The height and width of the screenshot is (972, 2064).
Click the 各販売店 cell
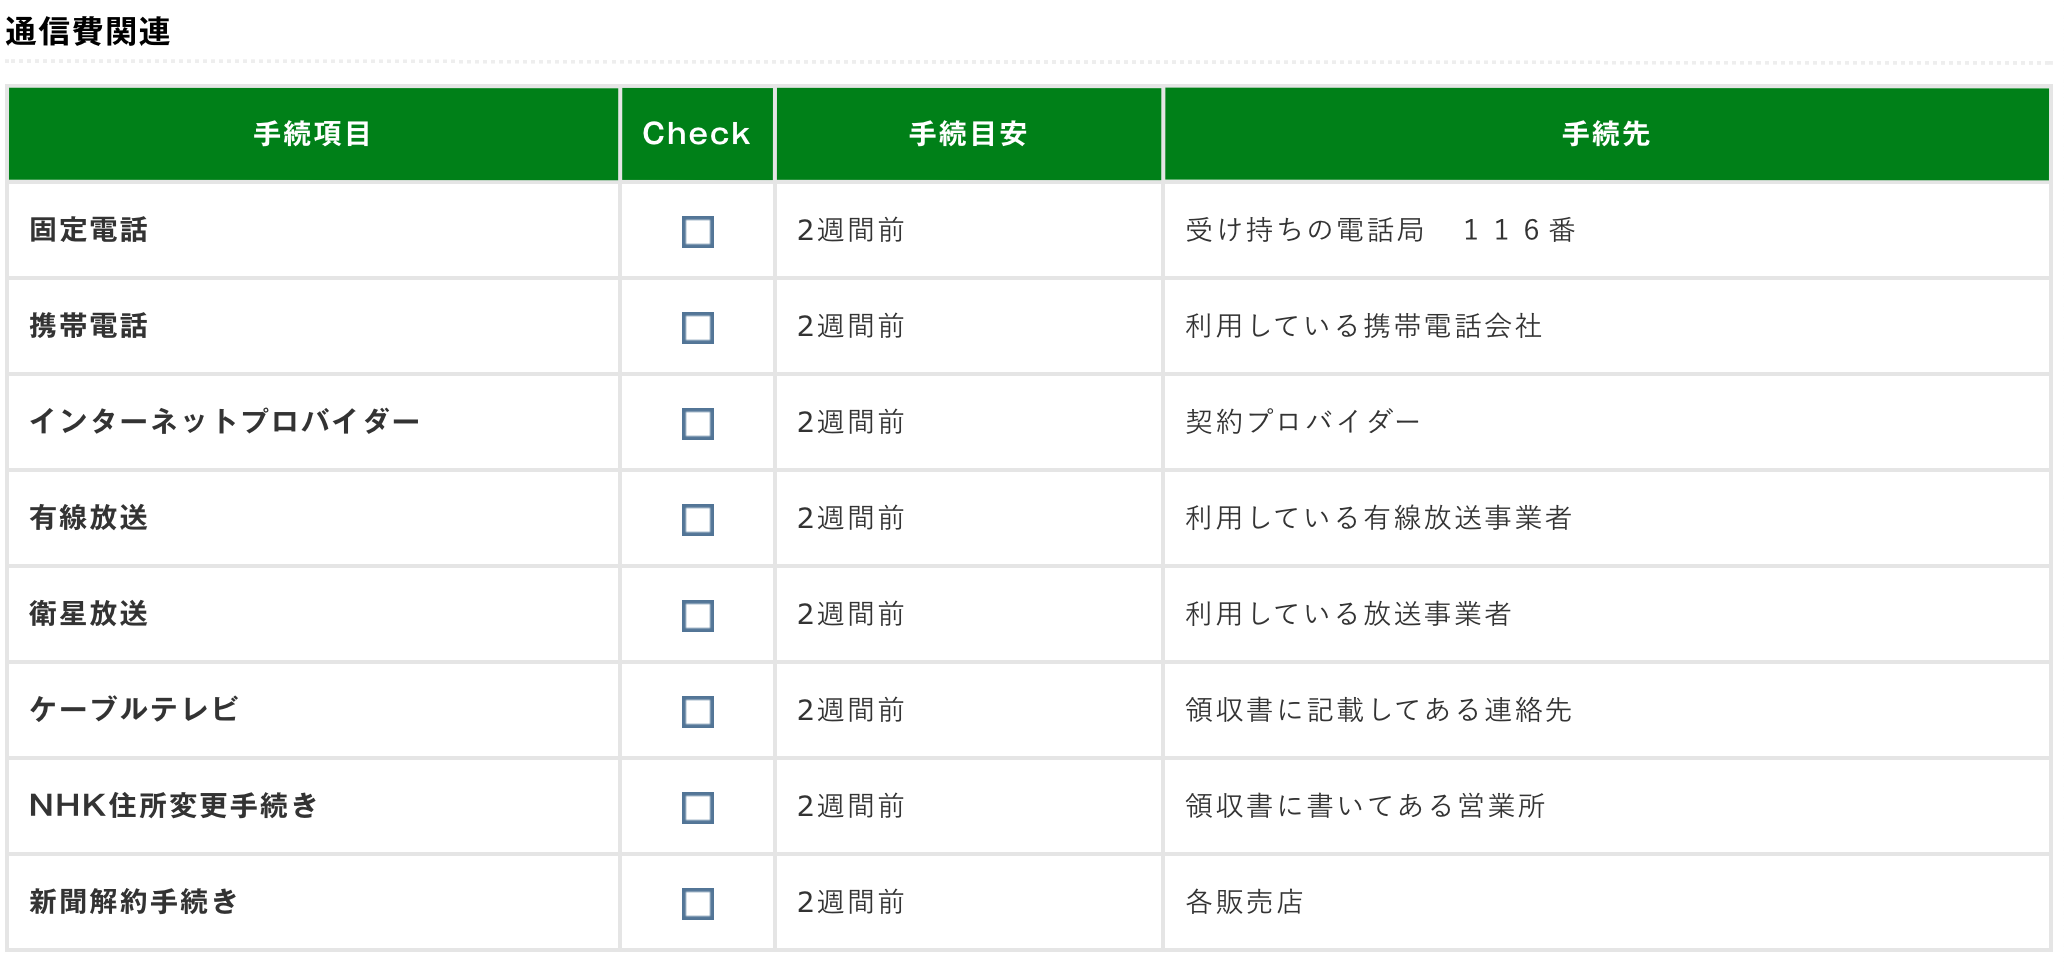(x=1244, y=902)
